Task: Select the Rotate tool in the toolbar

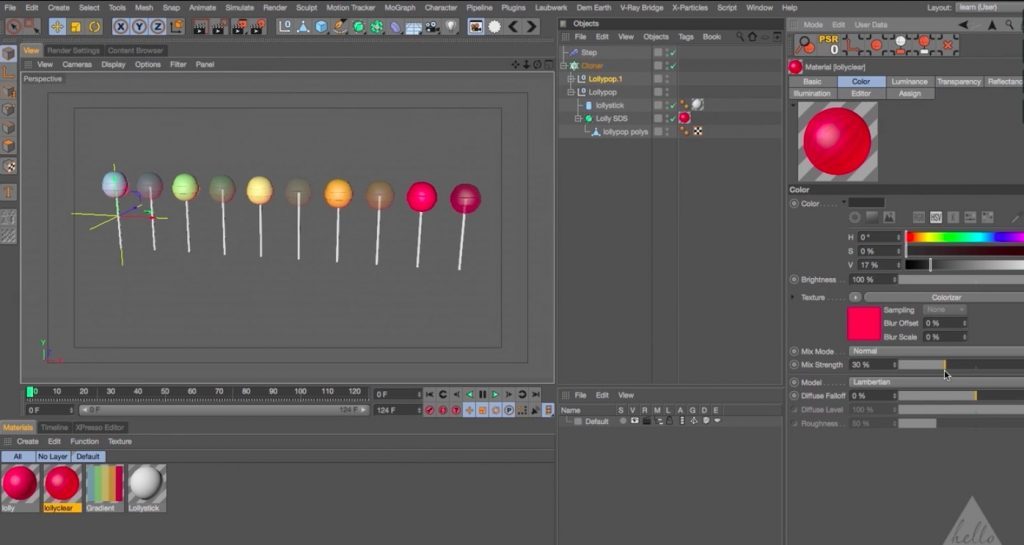Action: click(95, 27)
